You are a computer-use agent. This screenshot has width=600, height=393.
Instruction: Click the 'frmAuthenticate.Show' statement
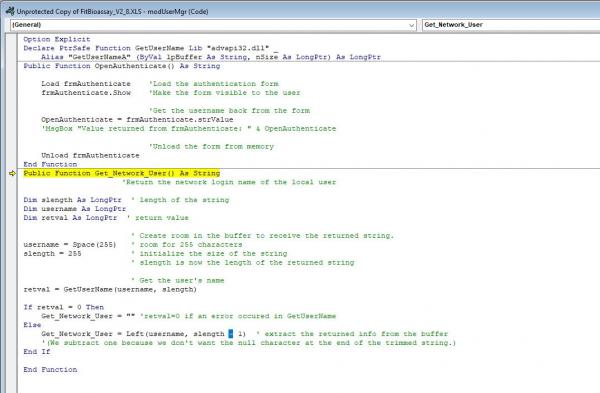[x=86, y=93]
